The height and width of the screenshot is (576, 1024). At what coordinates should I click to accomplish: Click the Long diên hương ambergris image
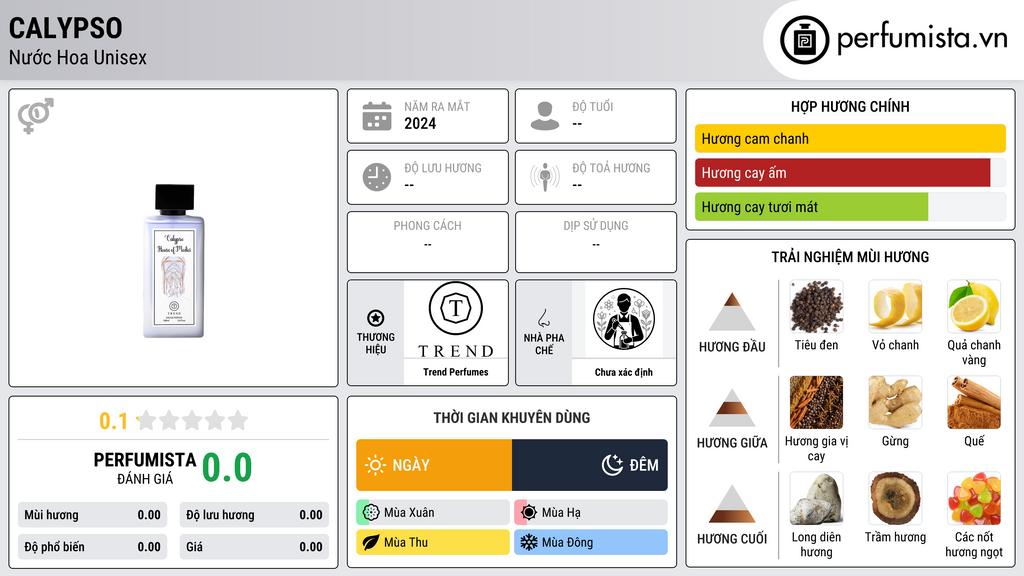(816, 498)
